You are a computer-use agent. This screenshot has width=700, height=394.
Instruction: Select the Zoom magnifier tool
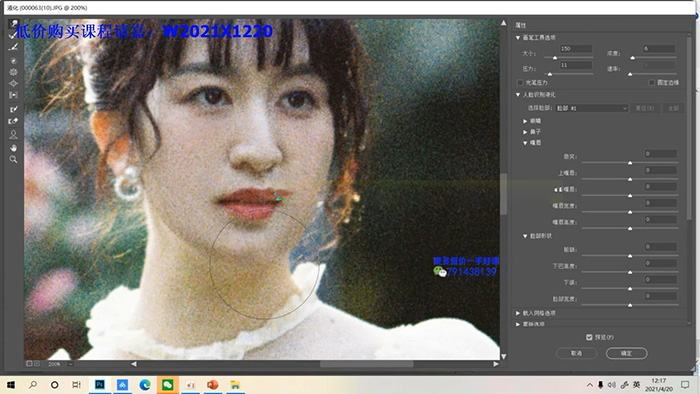[13, 160]
